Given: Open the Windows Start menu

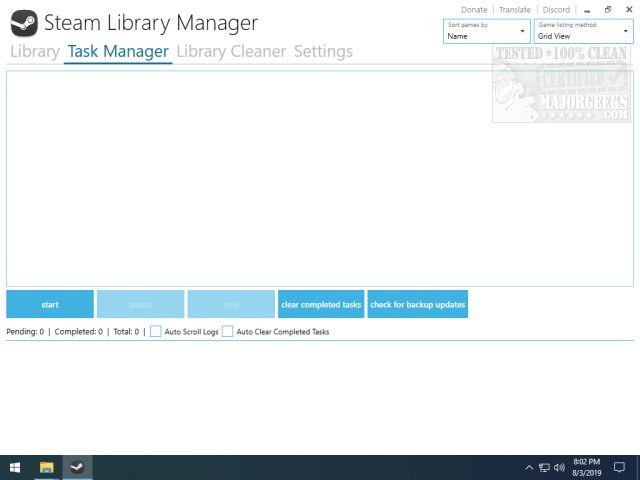Looking at the screenshot, I should click(x=15, y=467).
